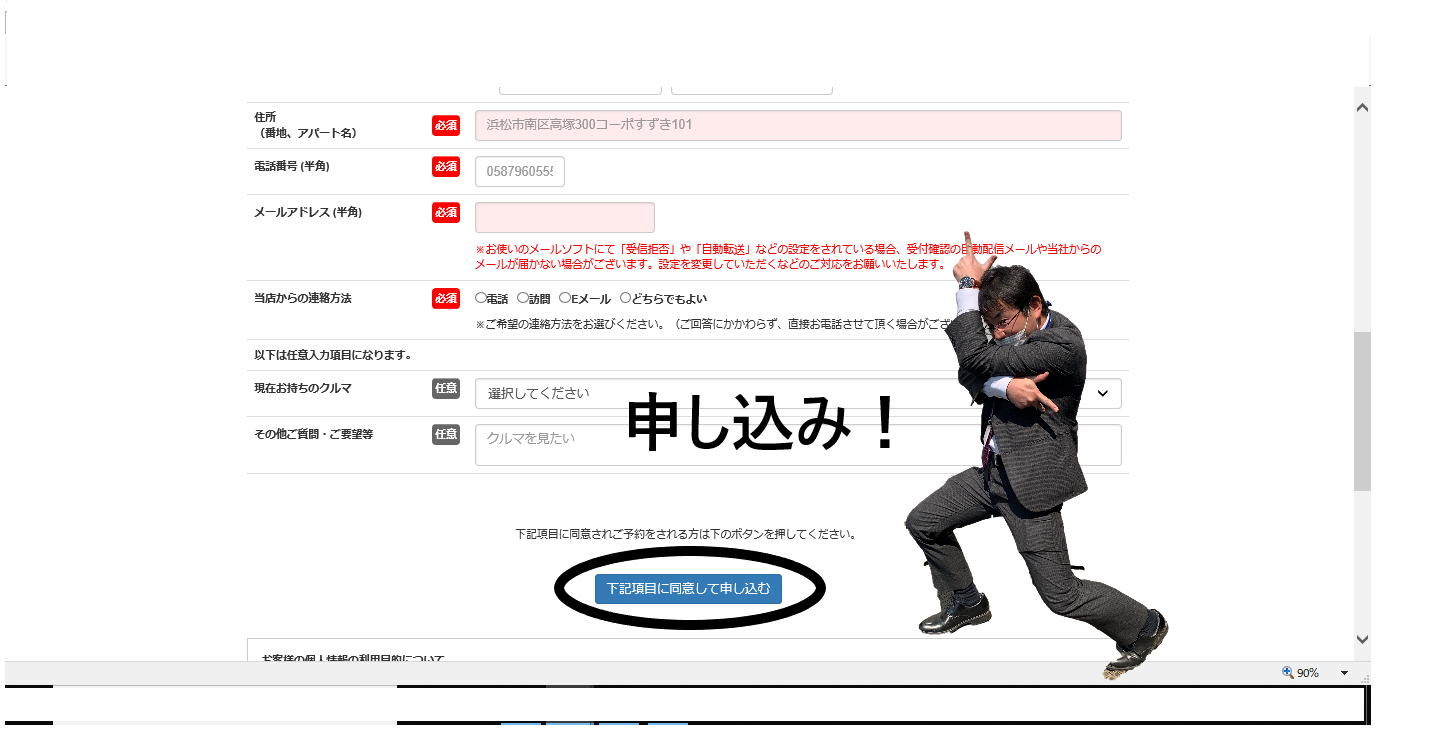This screenshot has height=754, width=1438.
Task: Click the address field with 浜松市南区高塚300
Action: coord(798,125)
